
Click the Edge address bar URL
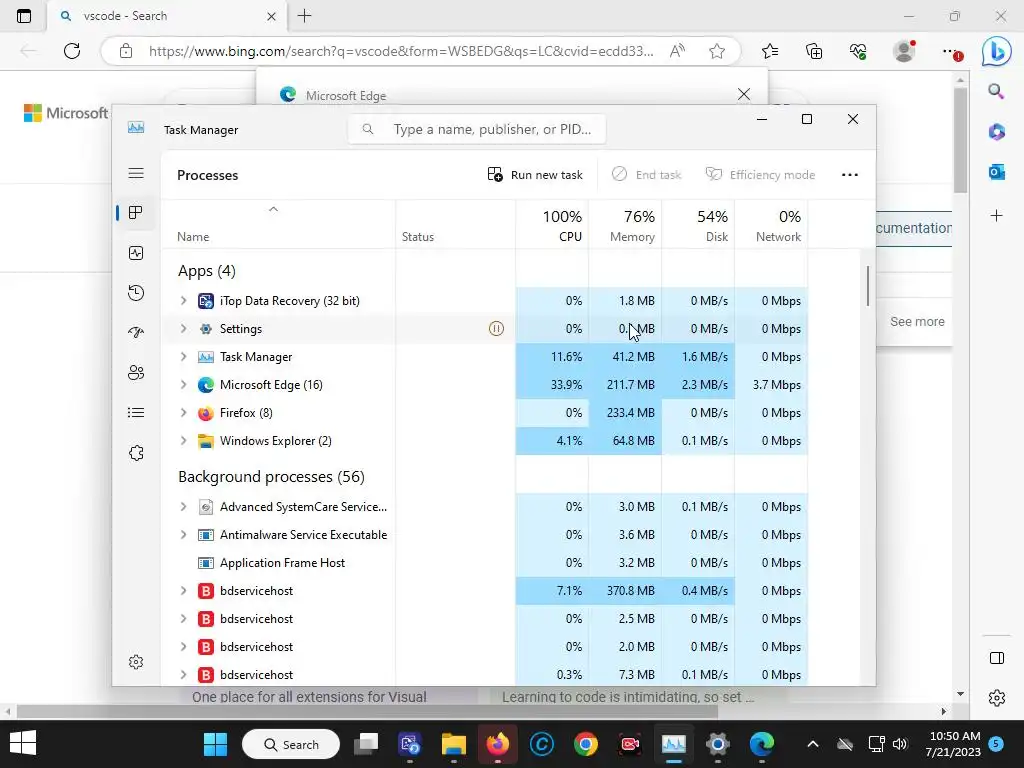point(401,51)
